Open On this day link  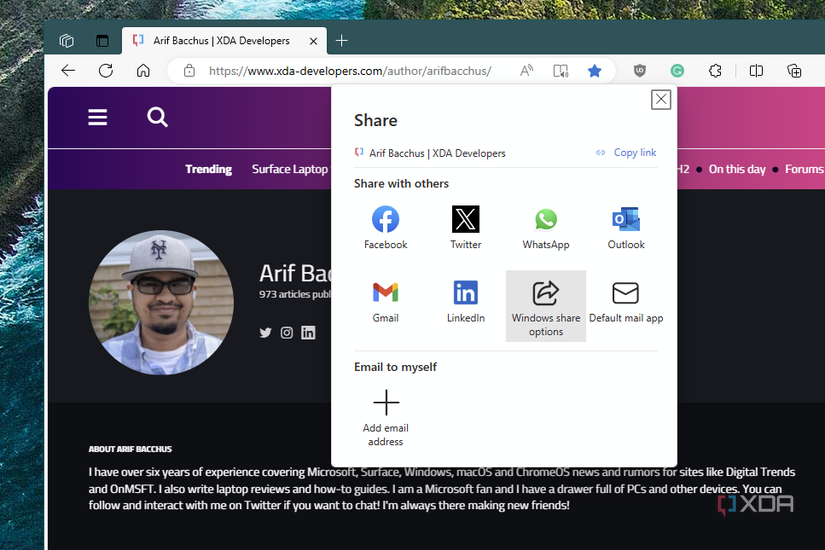point(737,169)
